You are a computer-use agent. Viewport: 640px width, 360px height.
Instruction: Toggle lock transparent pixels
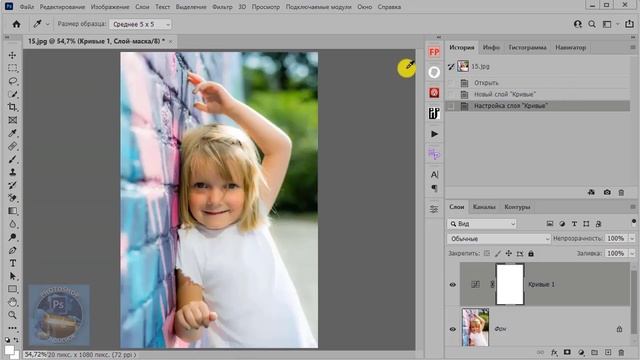point(487,253)
